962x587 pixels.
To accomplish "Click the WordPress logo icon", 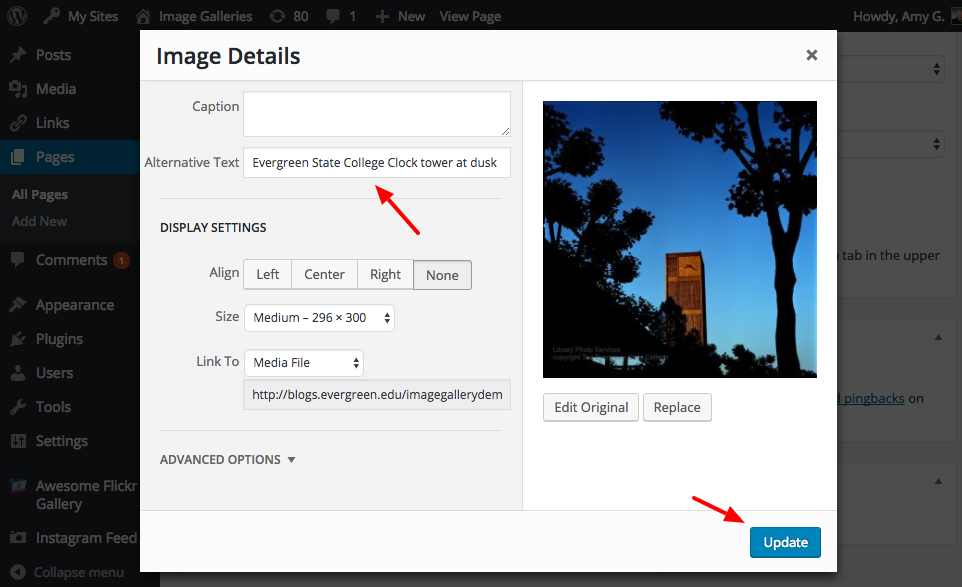I will click(17, 16).
